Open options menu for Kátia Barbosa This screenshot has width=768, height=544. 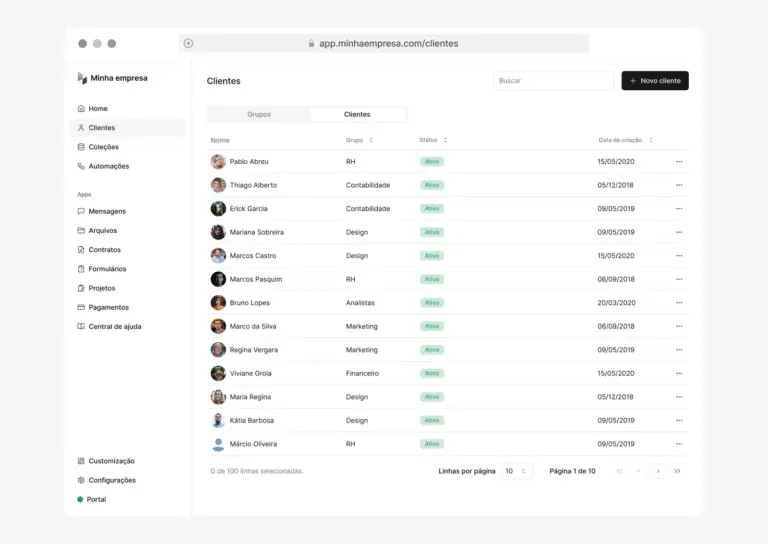pyautogui.click(x=679, y=420)
